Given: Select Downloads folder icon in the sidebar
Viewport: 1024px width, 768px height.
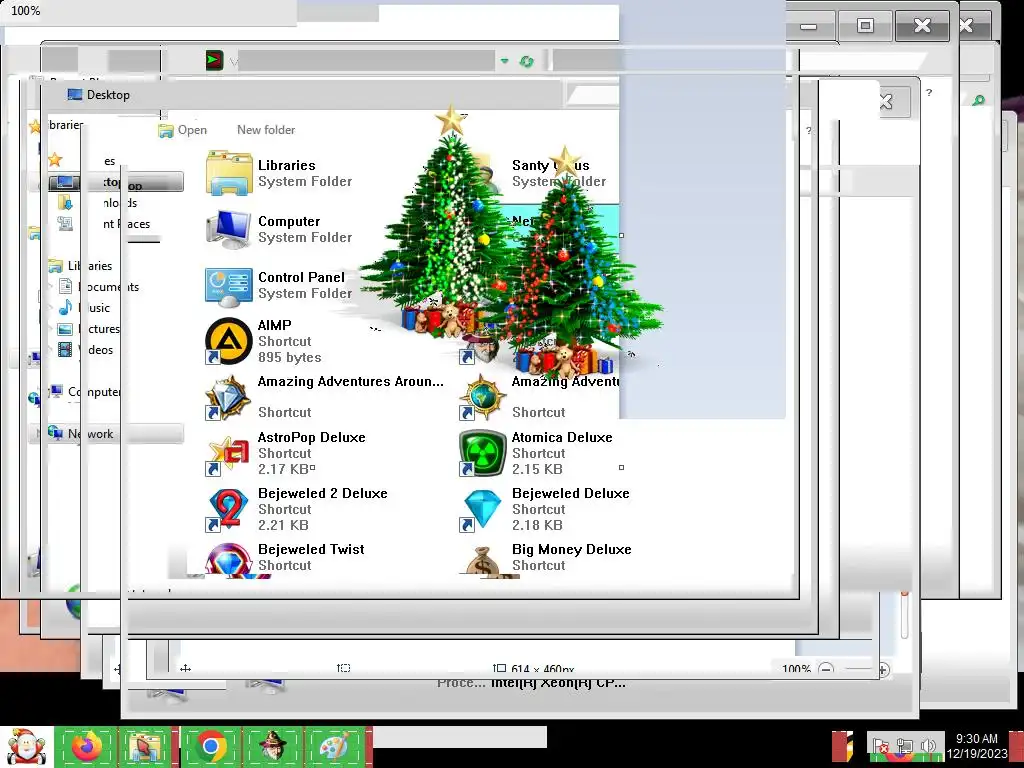Looking at the screenshot, I should (65, 202).
